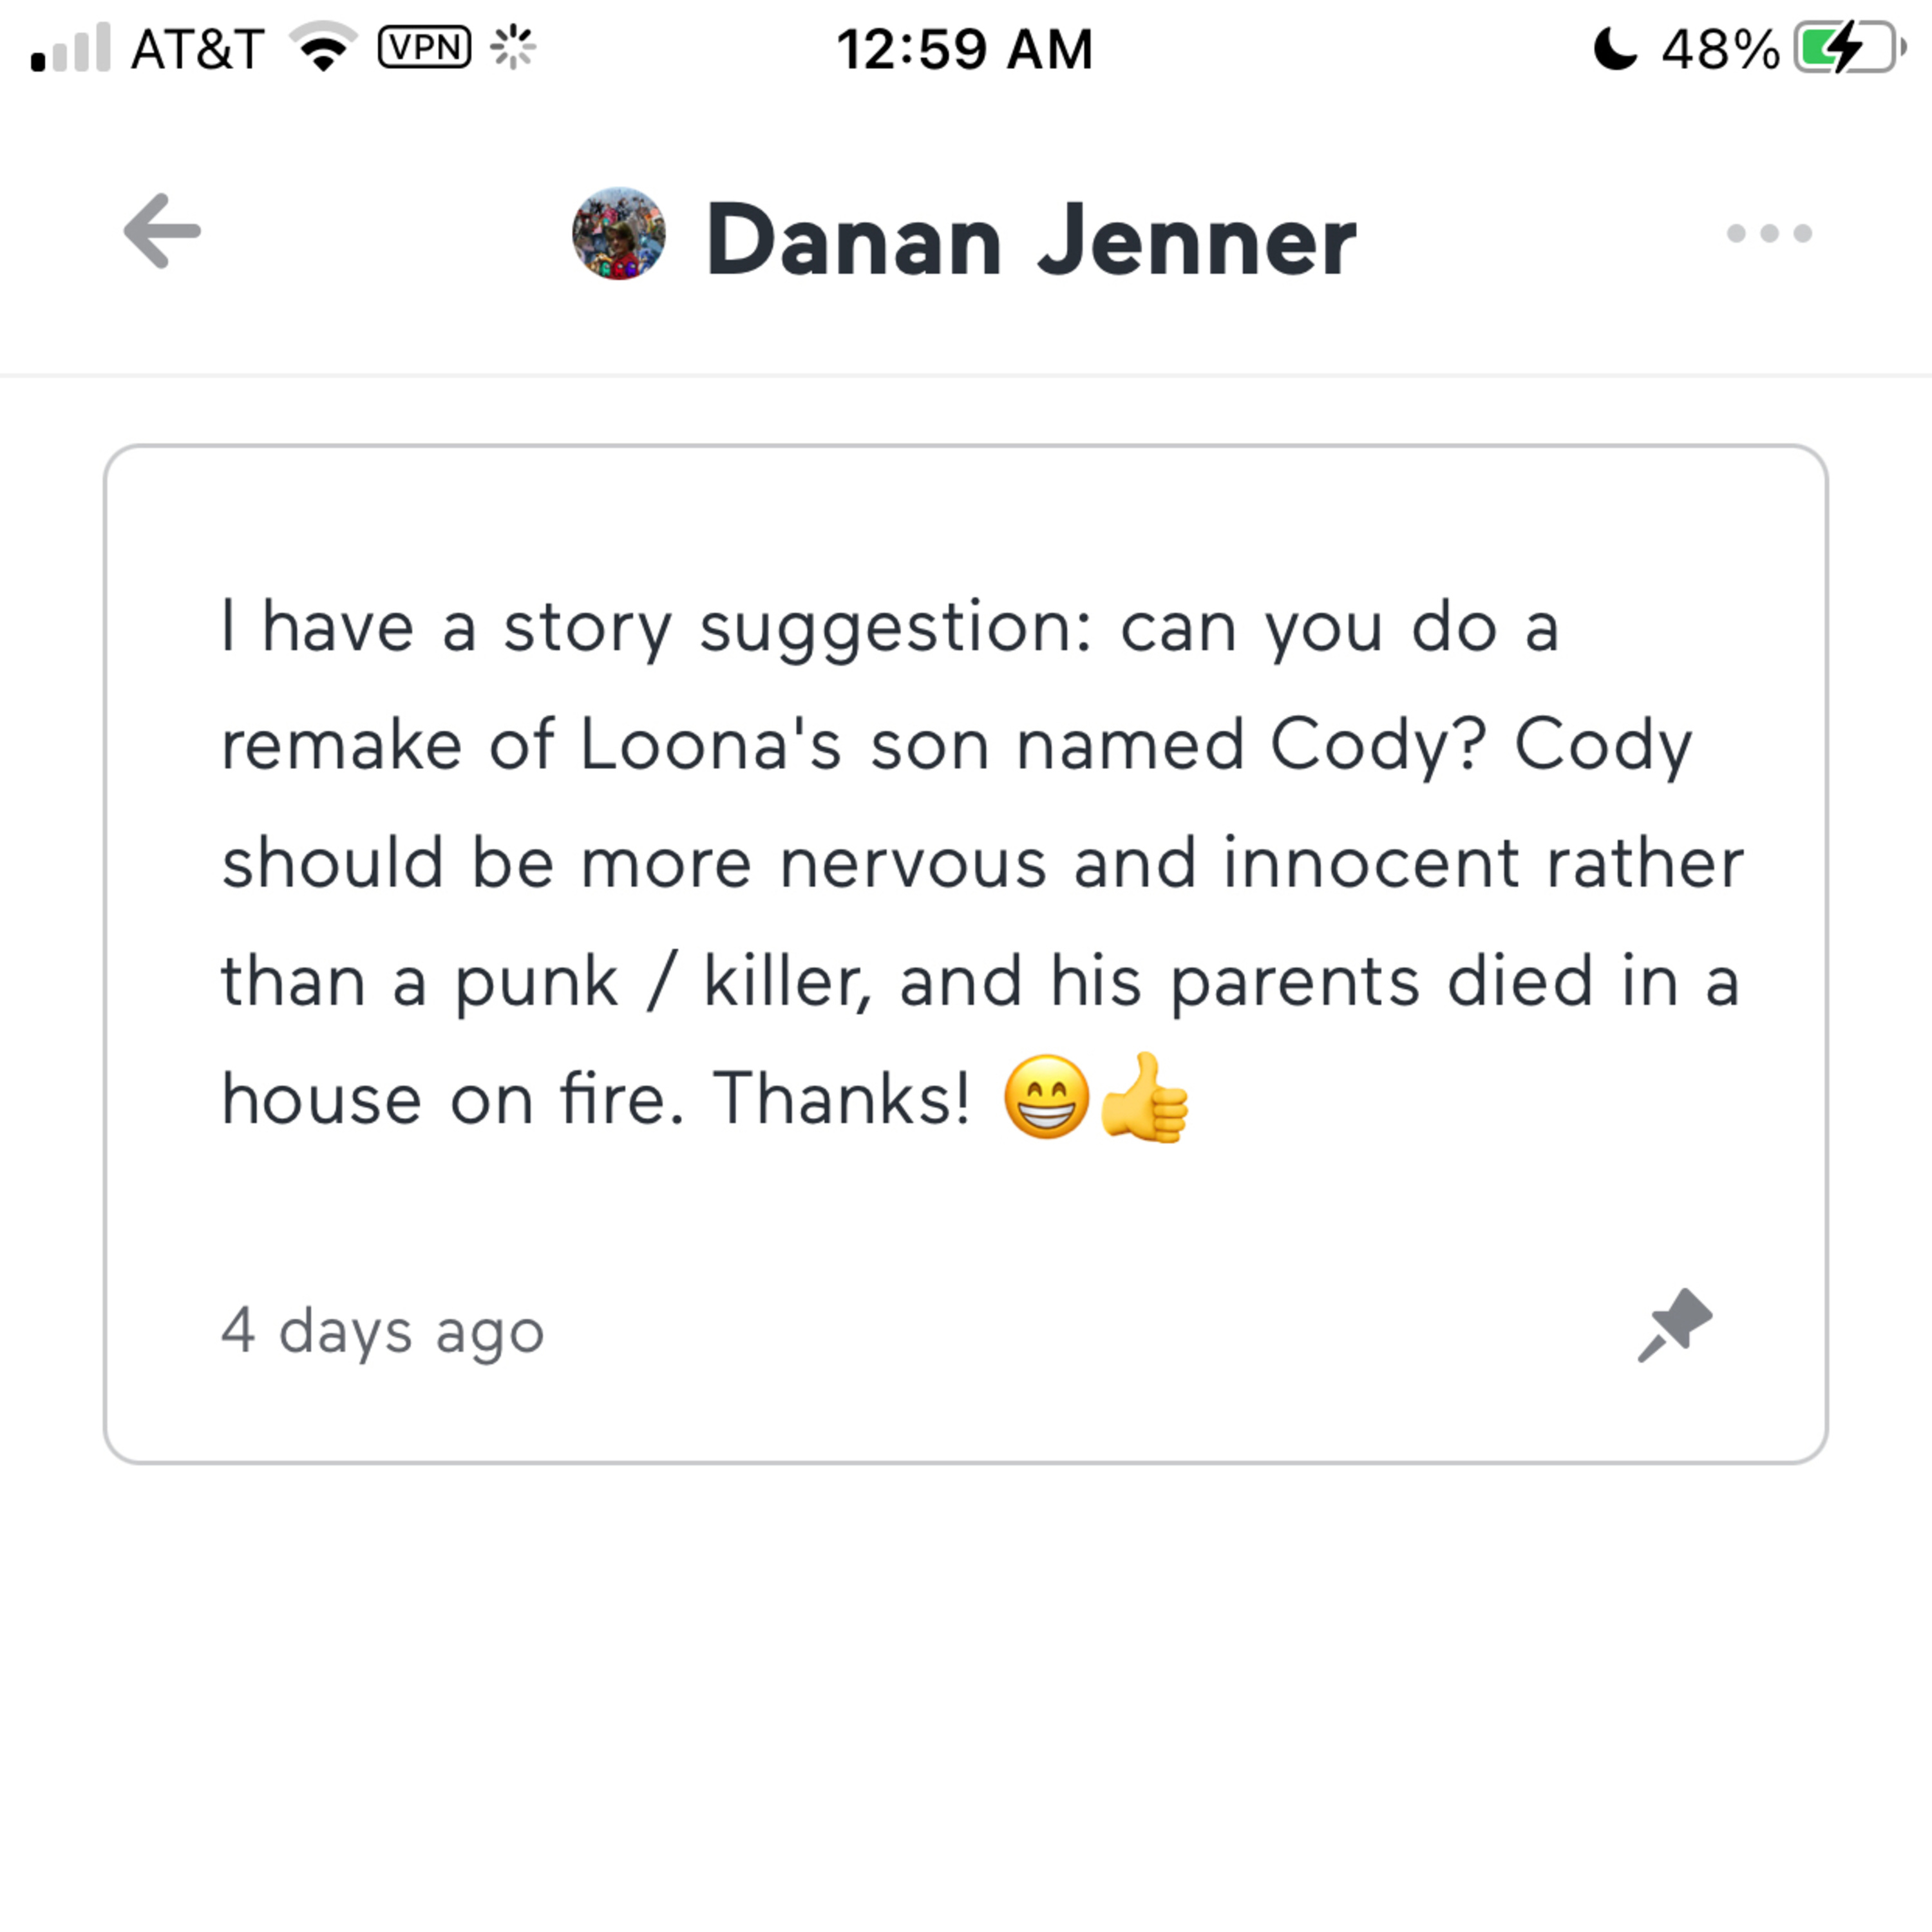Tap Danan Jenner's profile avatar

(x=618, y=234)
